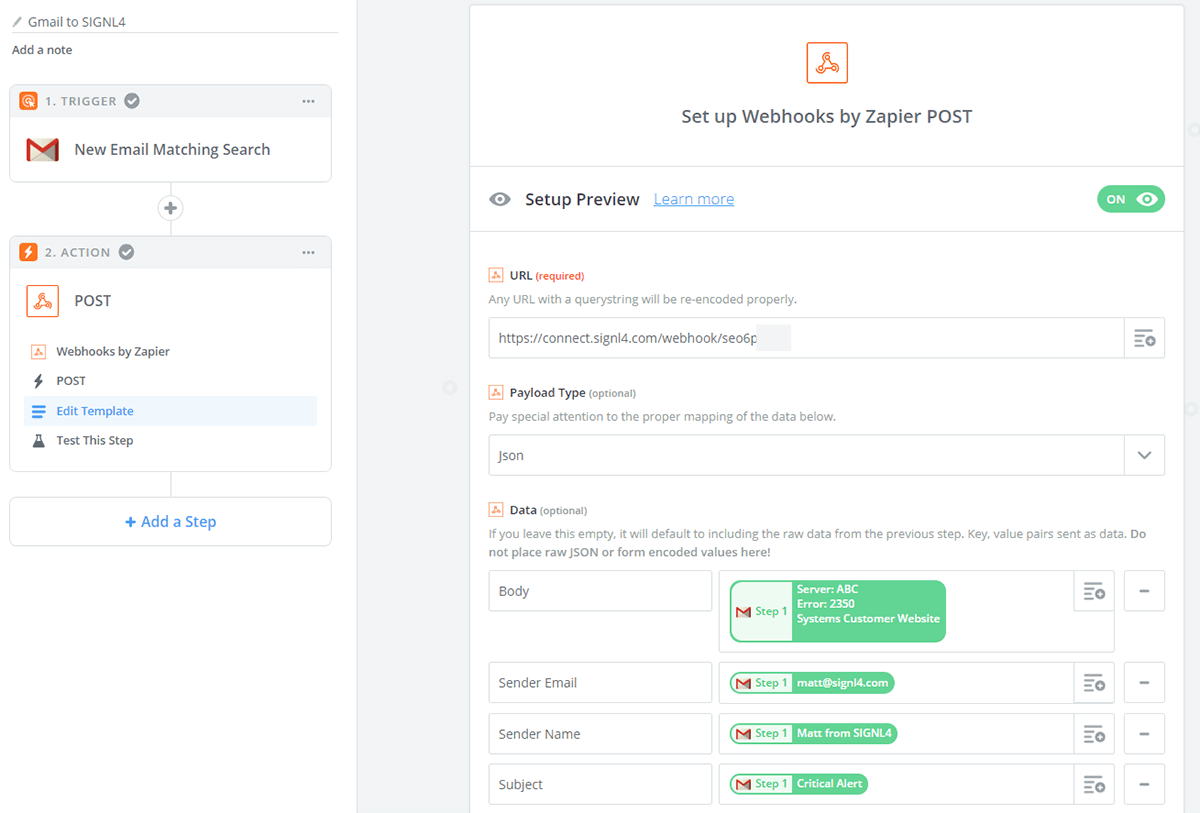Click Add a note

click(x=42, y=50)
